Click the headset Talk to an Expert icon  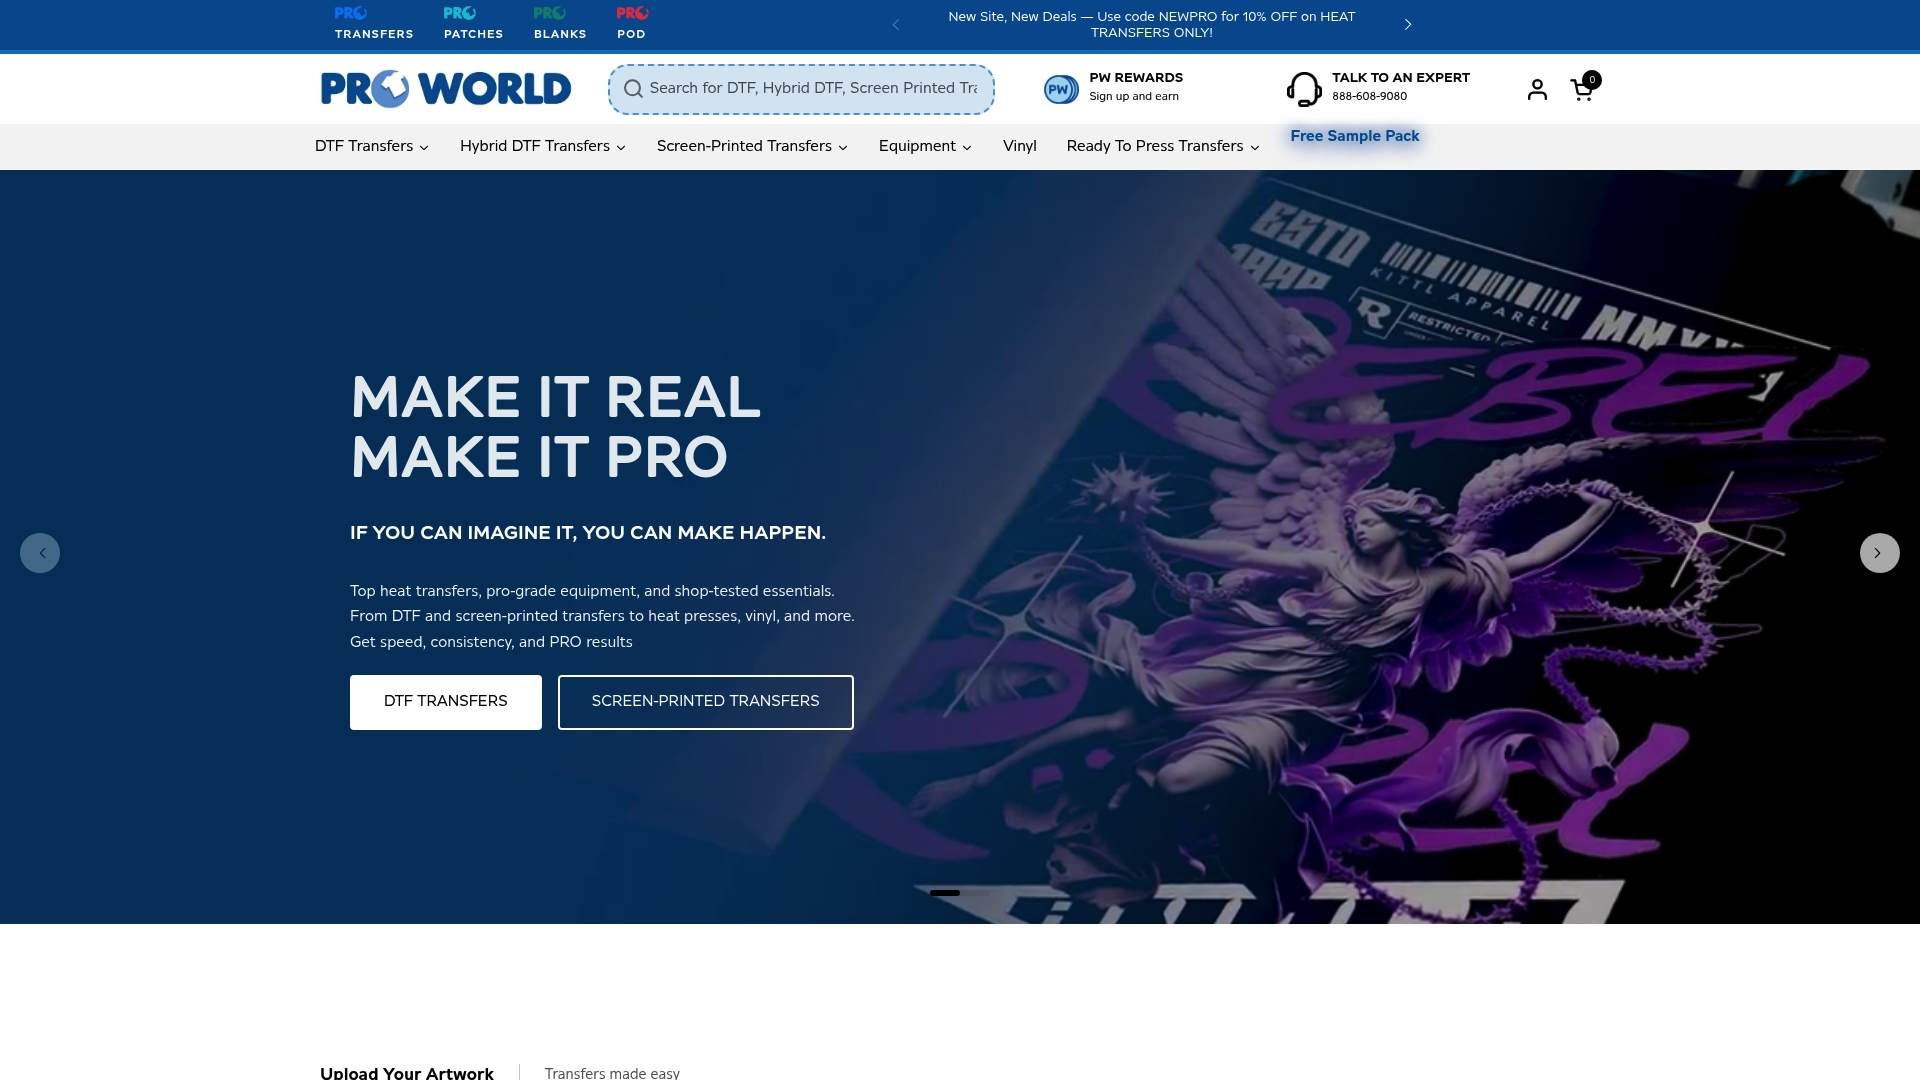[1304, 89]
